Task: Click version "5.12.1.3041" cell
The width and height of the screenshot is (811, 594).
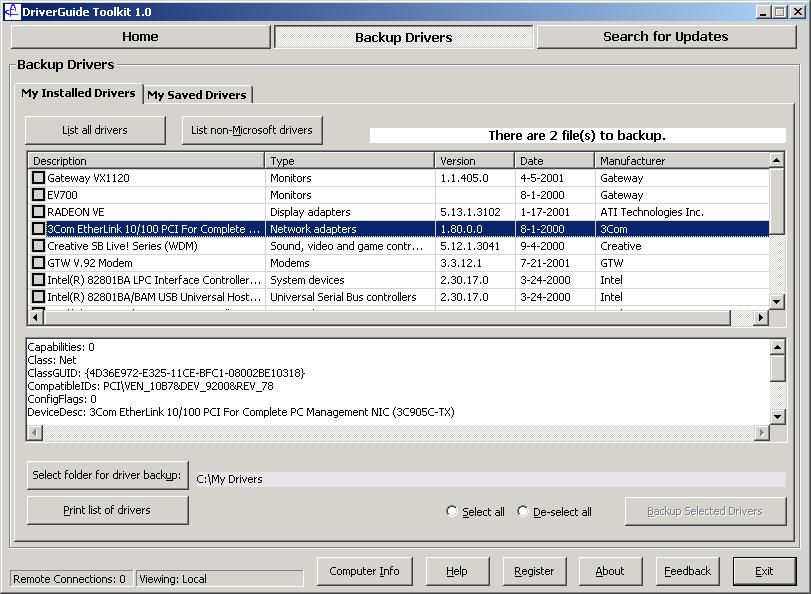Action: [x=475, y=246]
